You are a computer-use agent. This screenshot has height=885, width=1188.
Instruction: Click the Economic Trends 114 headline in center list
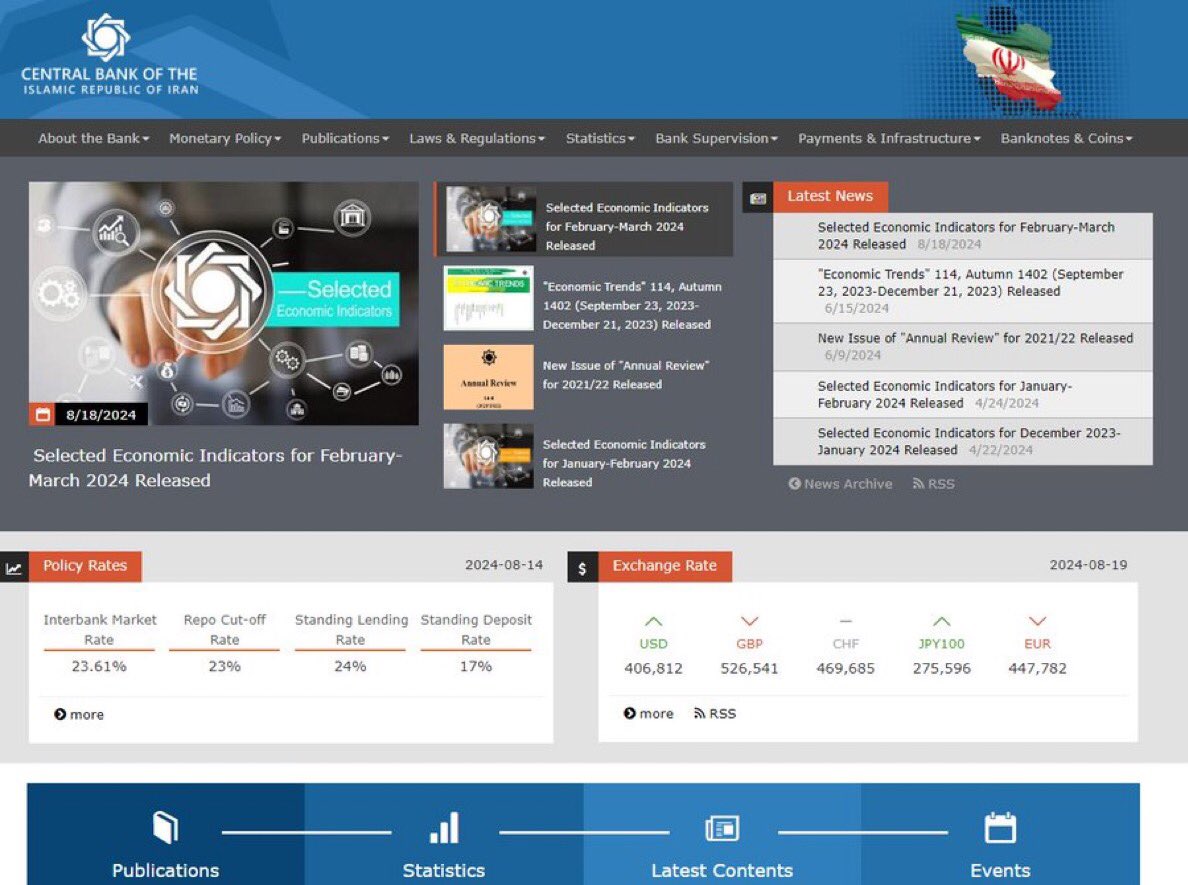coord(632,305)
